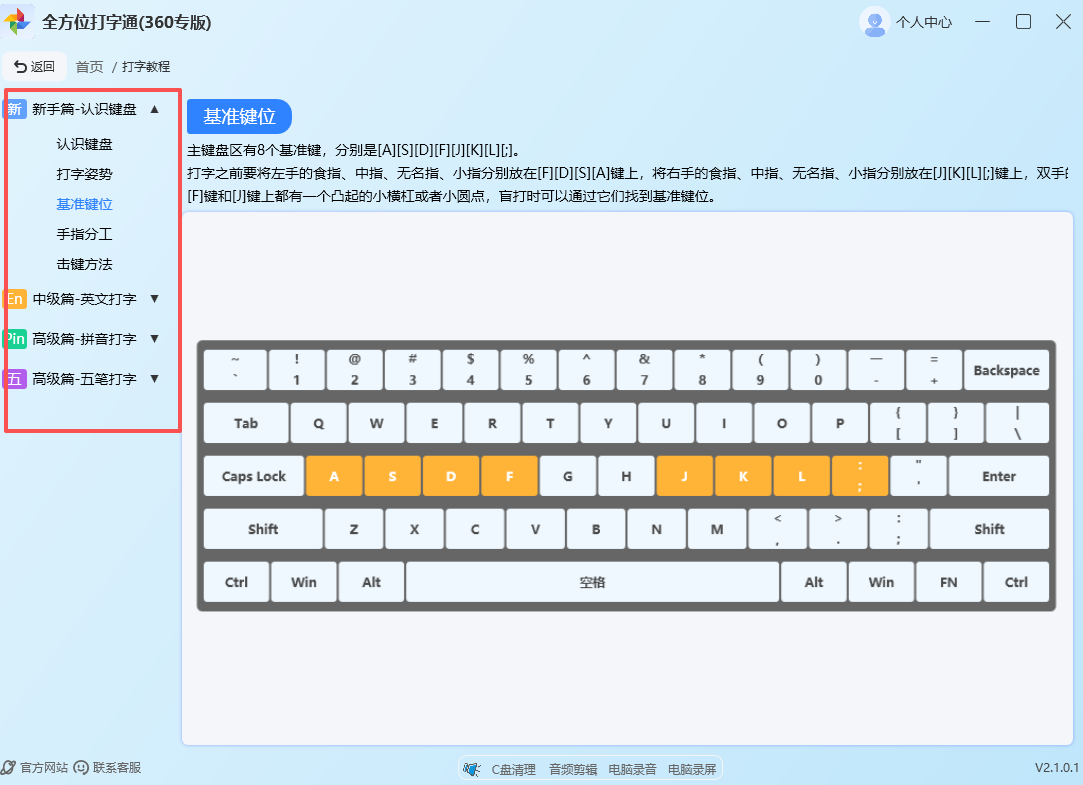Click the 官方网站 icon in the footer

tap(9, 767)
